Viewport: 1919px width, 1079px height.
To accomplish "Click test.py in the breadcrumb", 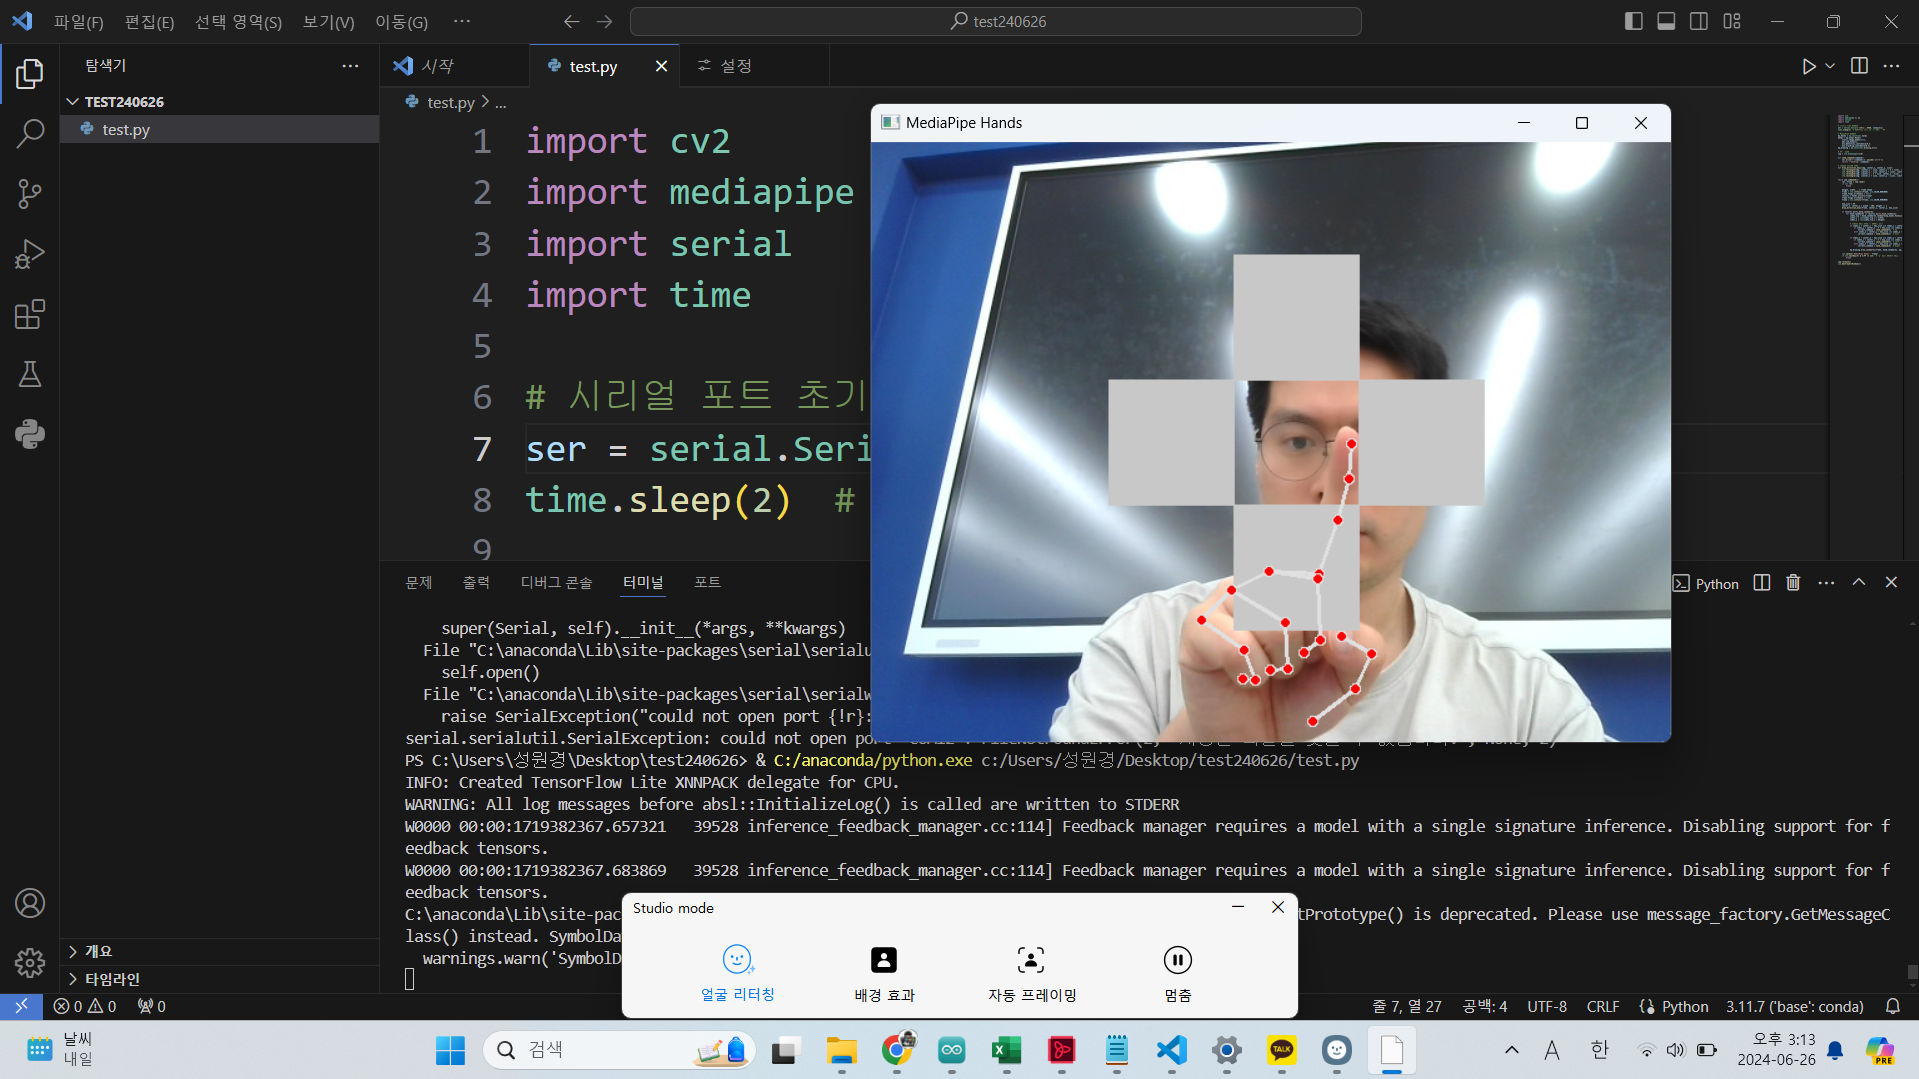I will pyautogui.click(x=450, y=102).
